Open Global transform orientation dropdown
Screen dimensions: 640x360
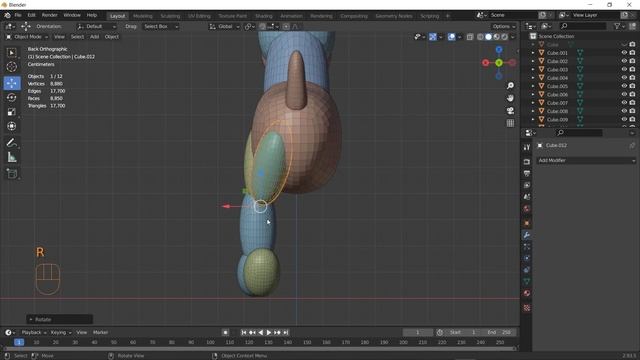tap(224, 27)
